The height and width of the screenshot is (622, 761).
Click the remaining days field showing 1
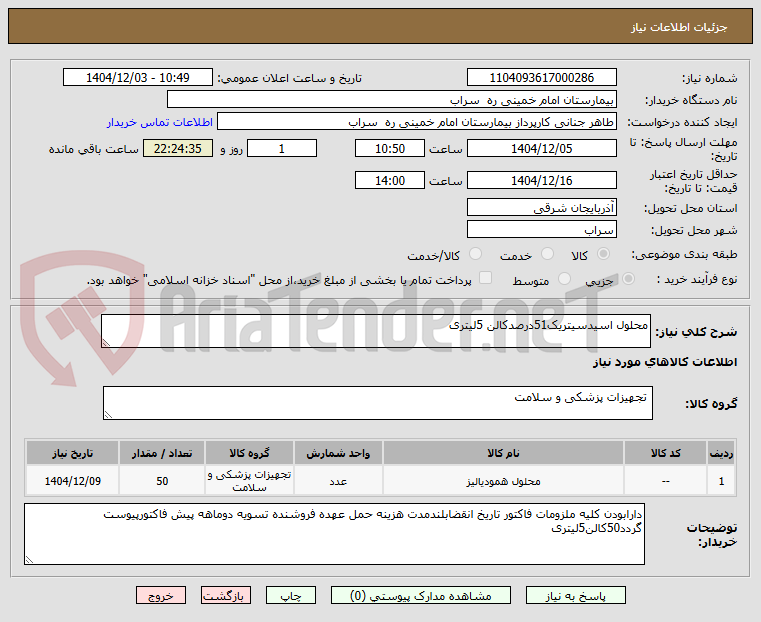pos(282,148)
